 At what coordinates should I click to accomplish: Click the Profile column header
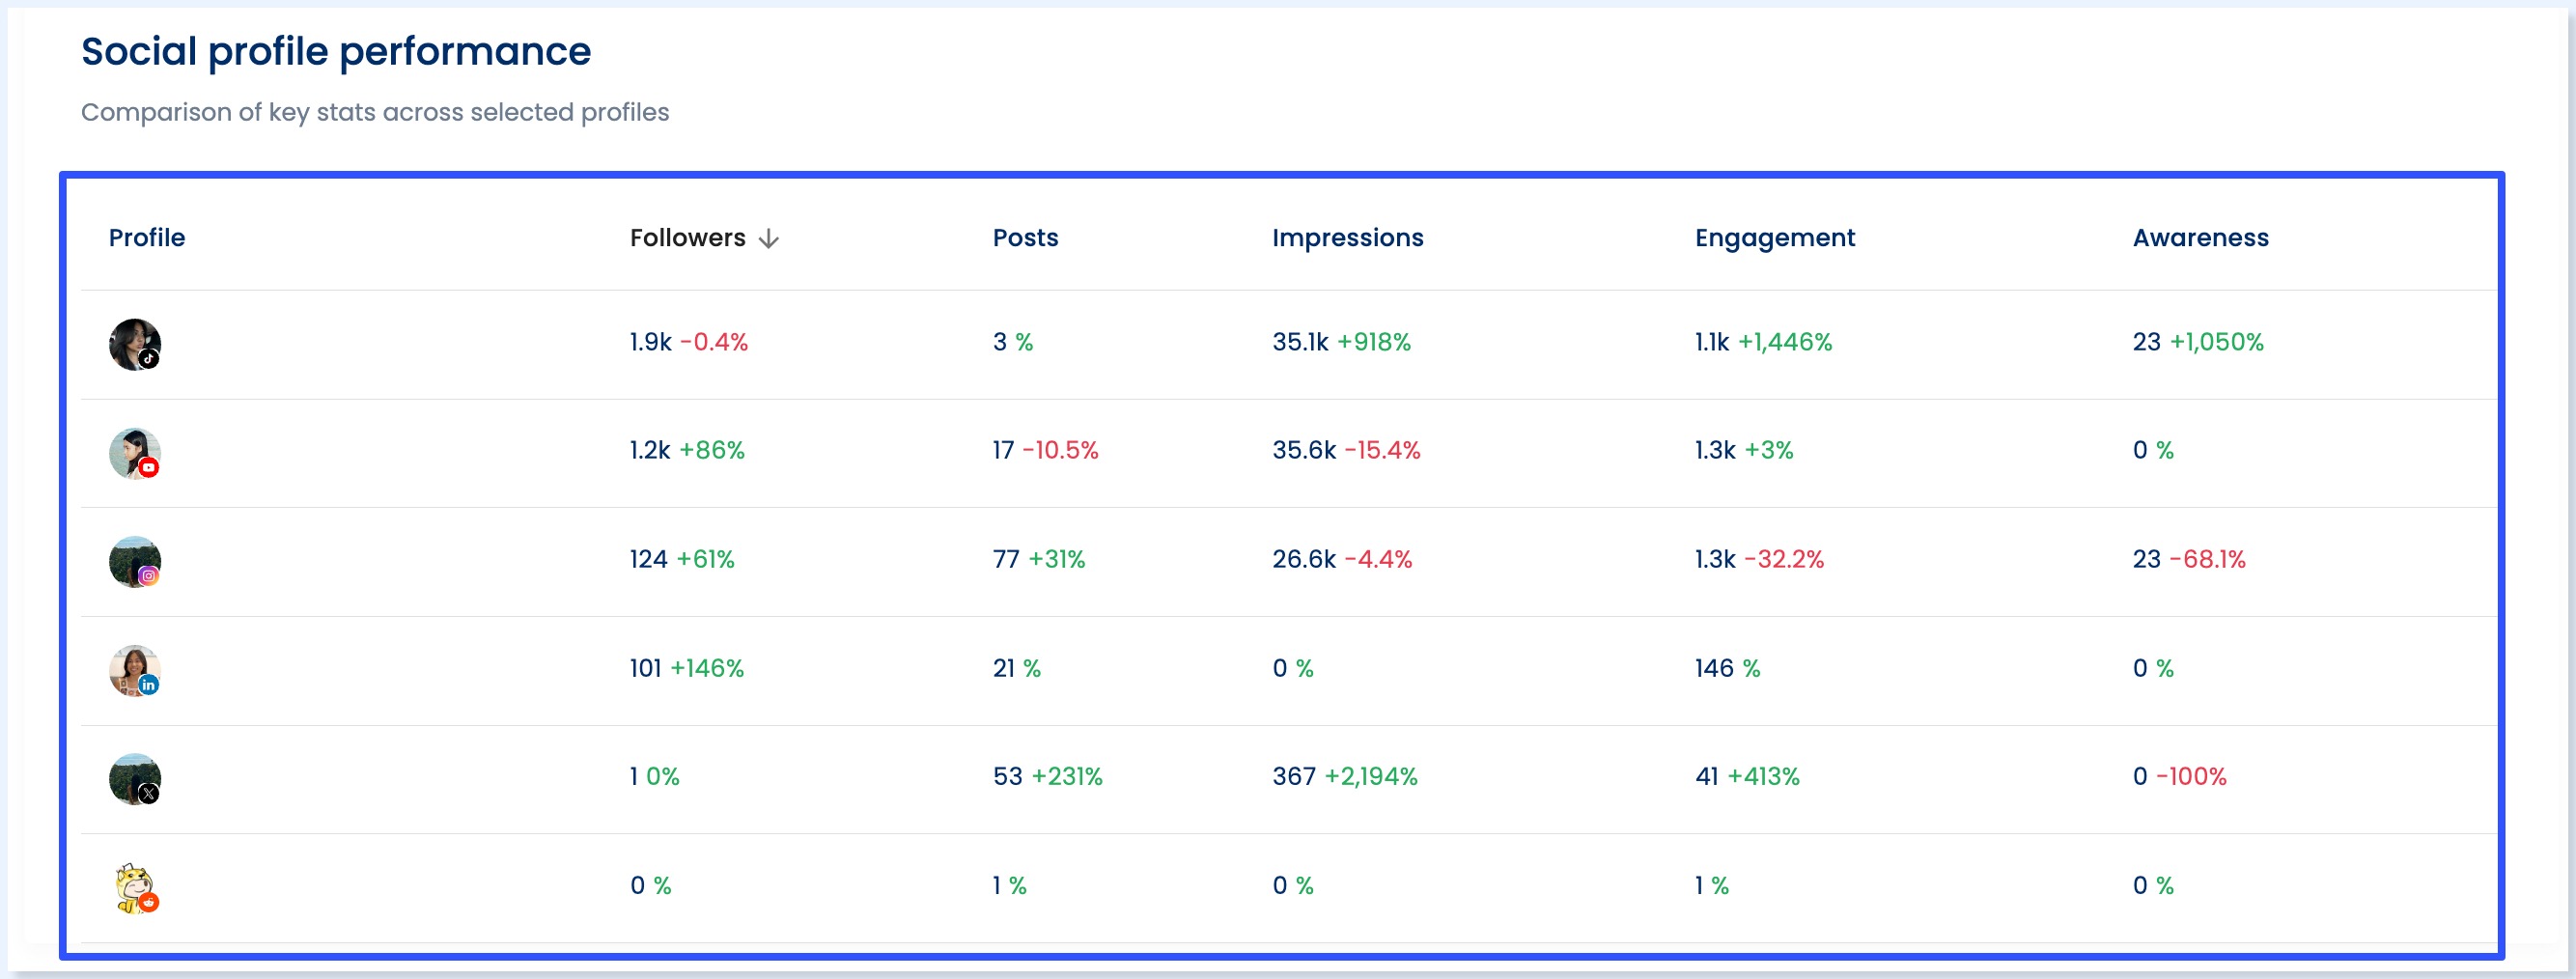tap(146, 238)
